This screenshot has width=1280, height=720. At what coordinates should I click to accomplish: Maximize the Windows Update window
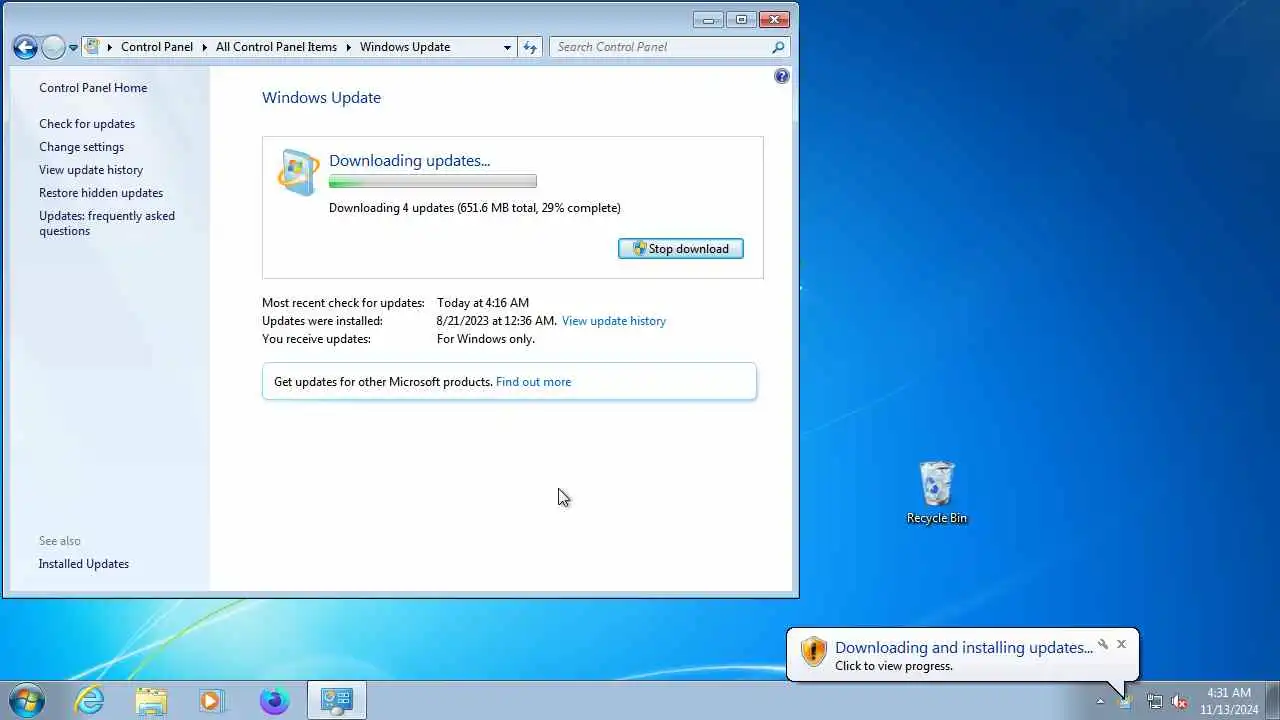point(741,19)
